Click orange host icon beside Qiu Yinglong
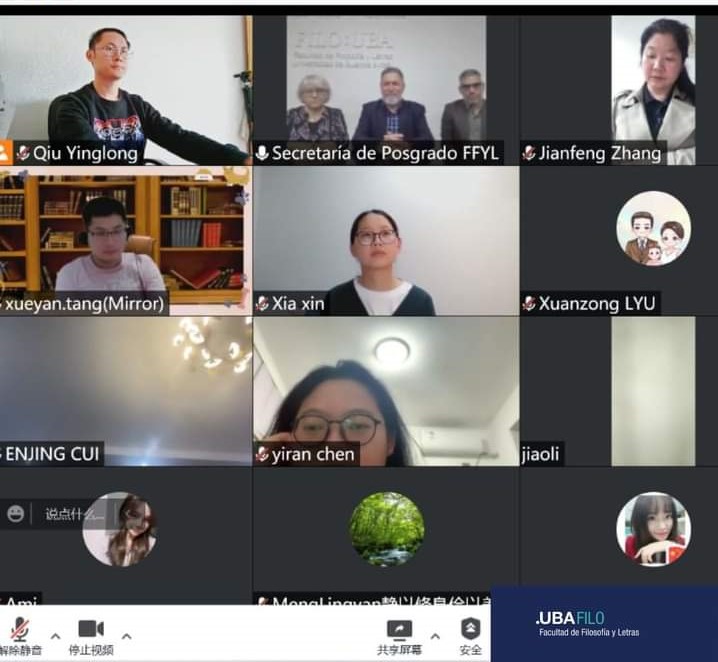This screenshot has width=718, height=662. tap(5, 152)
